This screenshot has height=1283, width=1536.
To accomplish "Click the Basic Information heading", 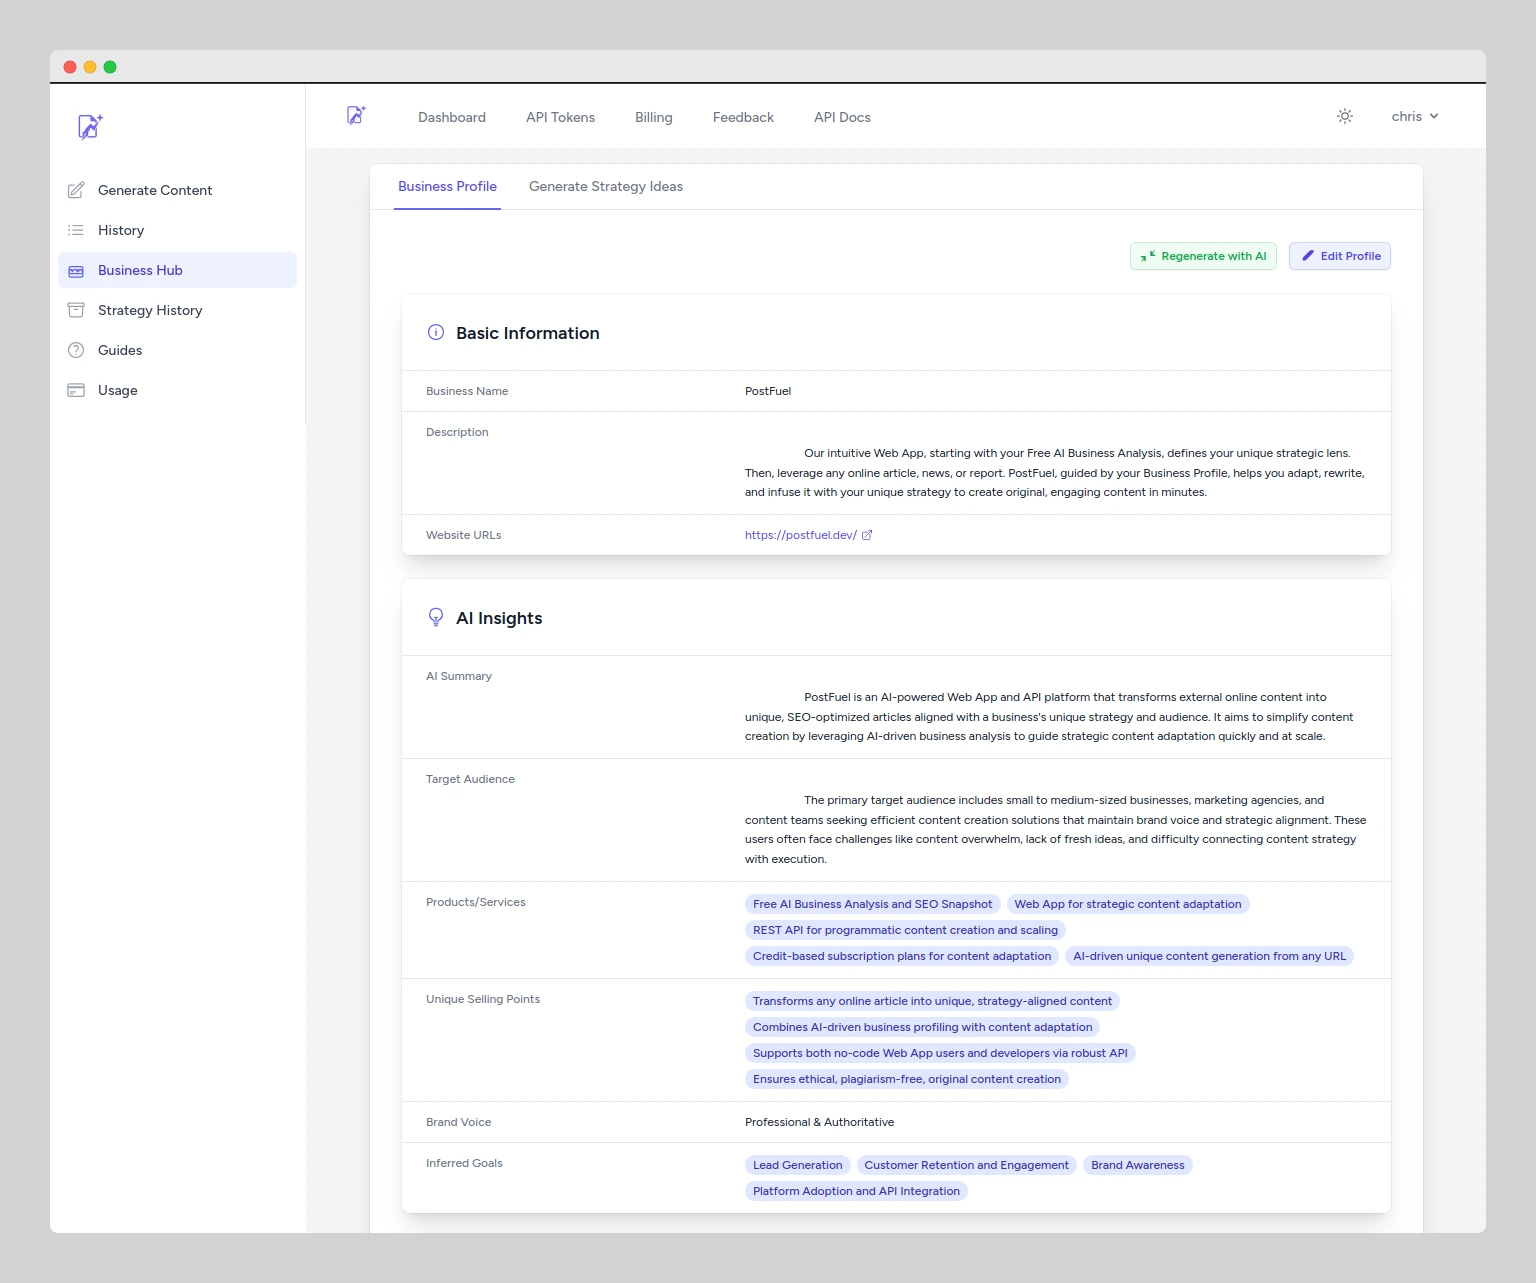I will [x=528, y=333].
